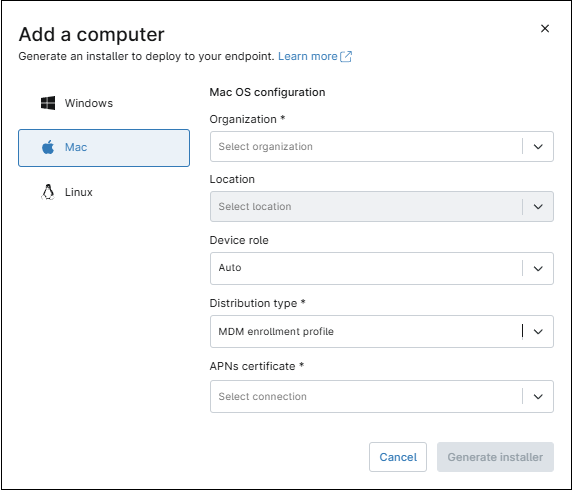Click the Mac OS configuration heading

267,92
